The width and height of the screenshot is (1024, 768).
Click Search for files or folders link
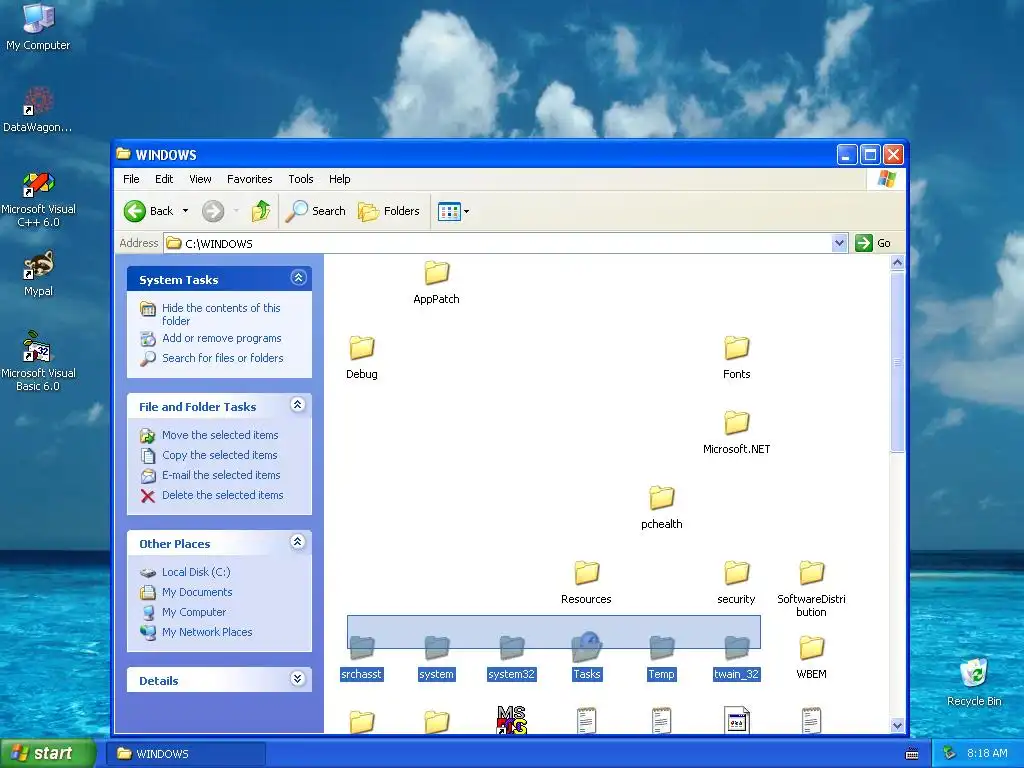(223, 358)
